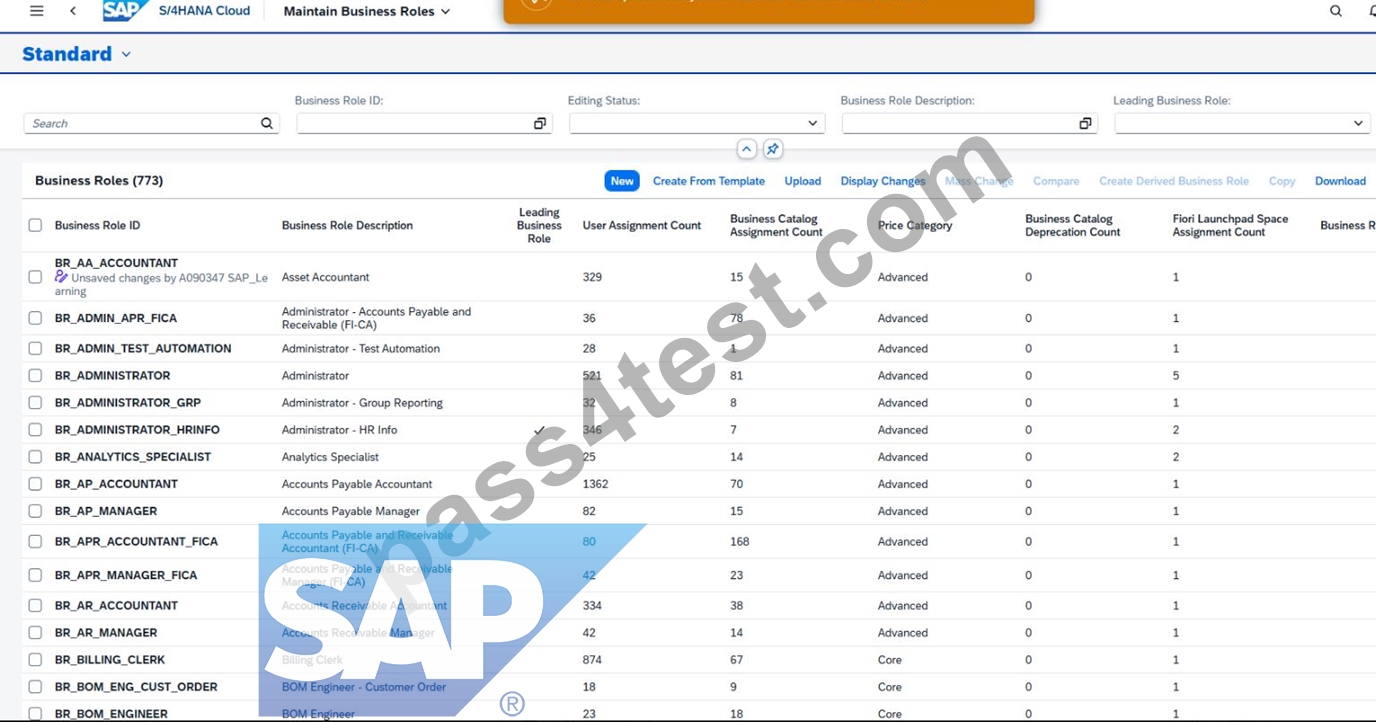This screenshot has width=1376, height=722.
Task: Open the Standard view variant dropdown
Action: click(x=126, y=54)
